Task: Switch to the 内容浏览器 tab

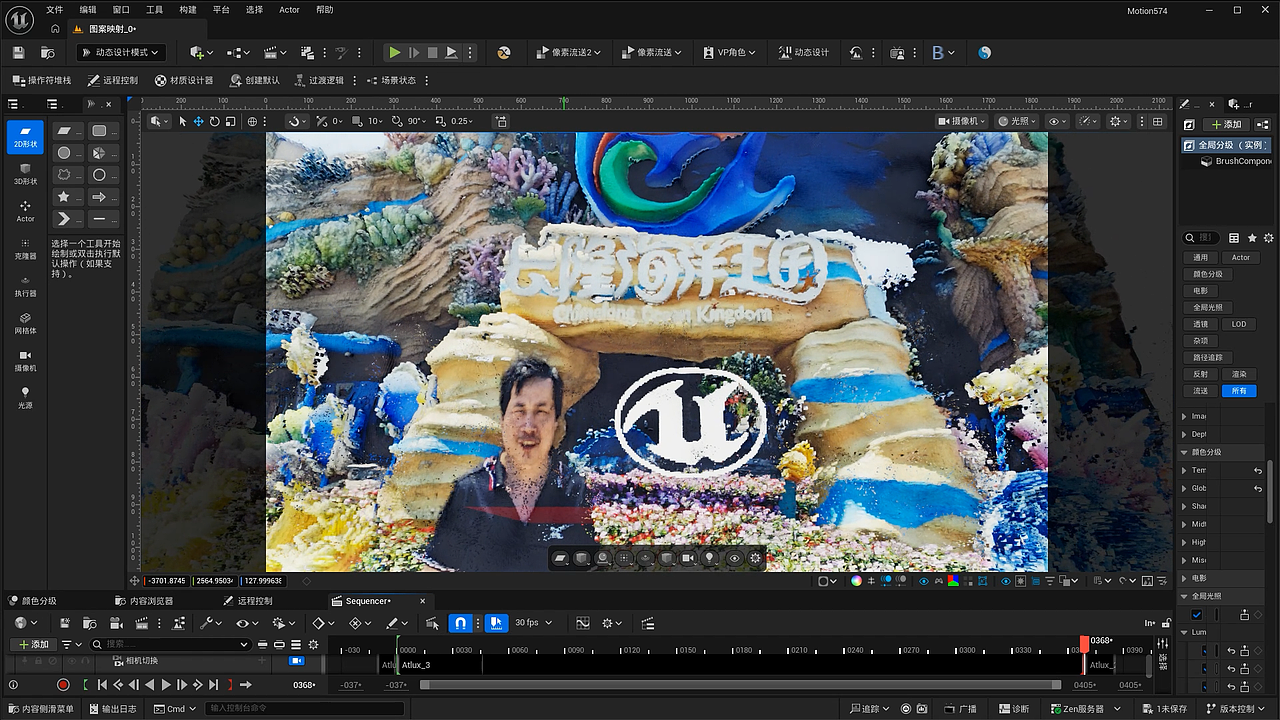Action: tap(144, 601)
